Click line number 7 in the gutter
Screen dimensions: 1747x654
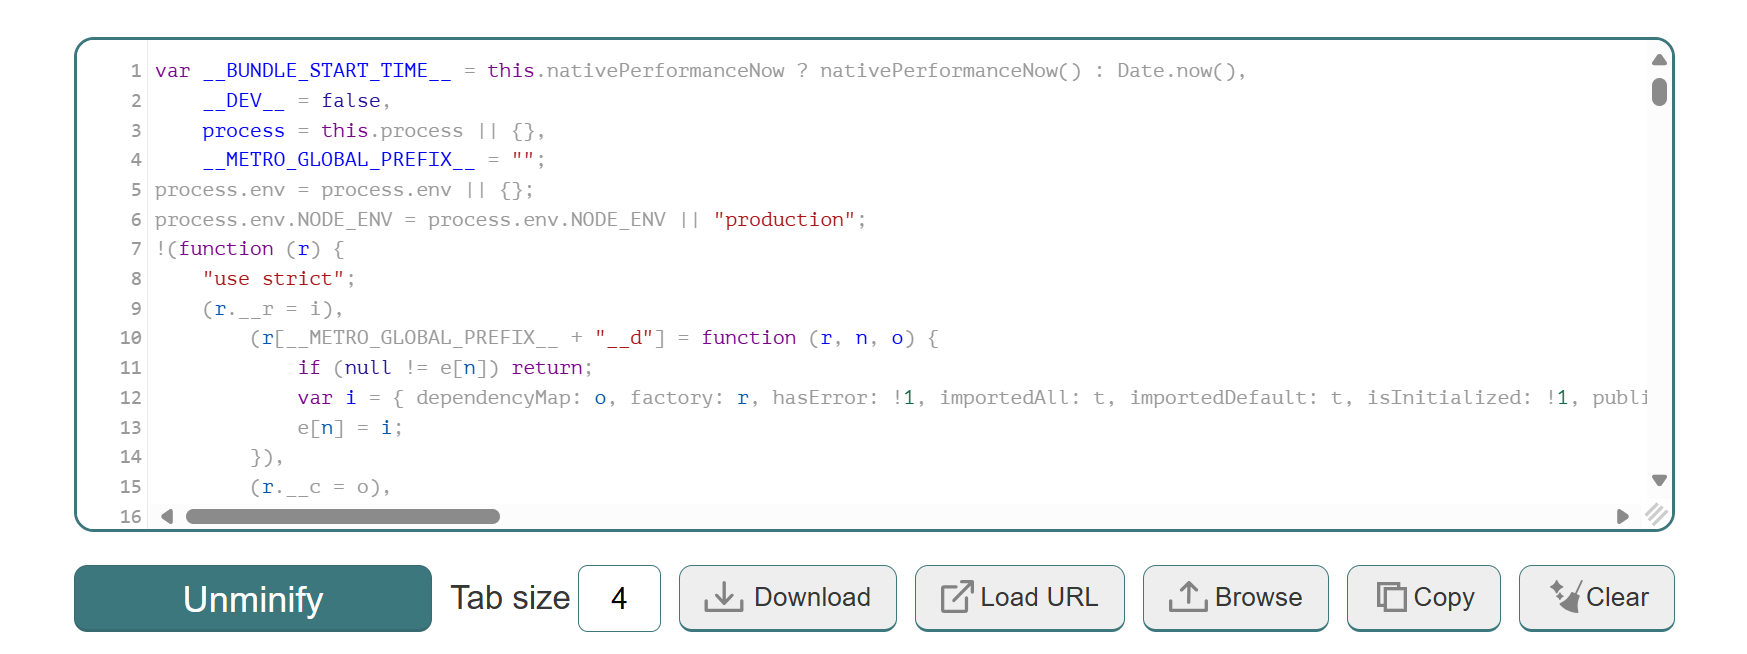136,249
